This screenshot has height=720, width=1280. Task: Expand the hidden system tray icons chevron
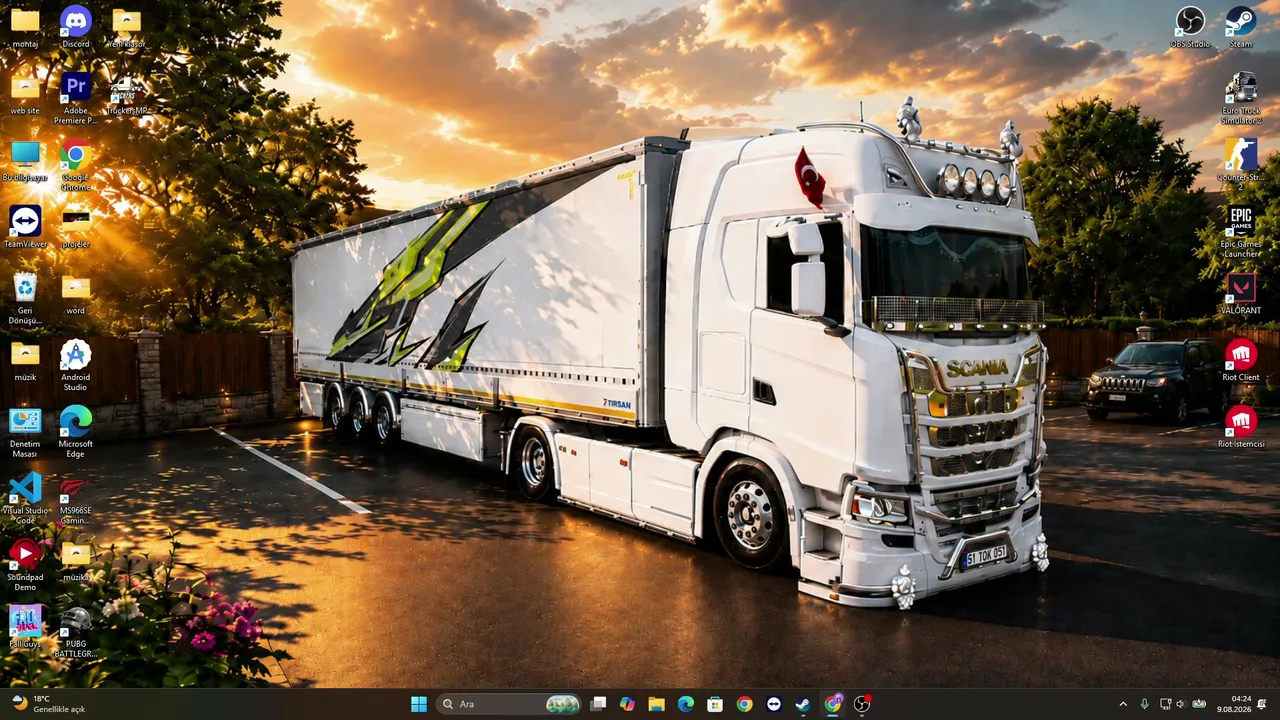pos(1123,704)
